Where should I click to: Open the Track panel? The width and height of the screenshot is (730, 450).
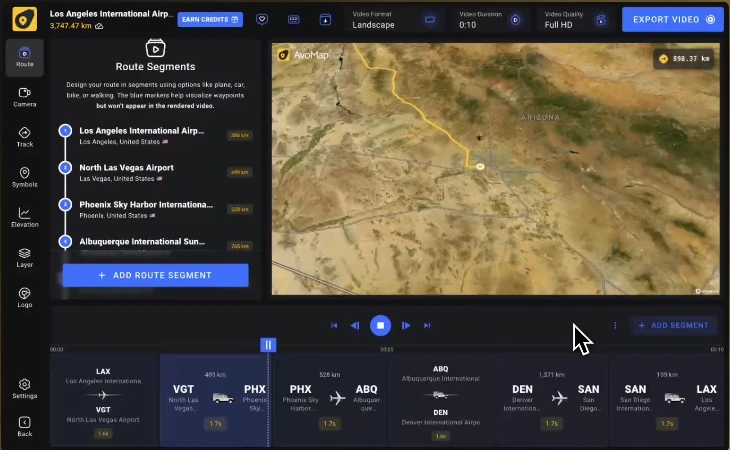click(24, 137)
